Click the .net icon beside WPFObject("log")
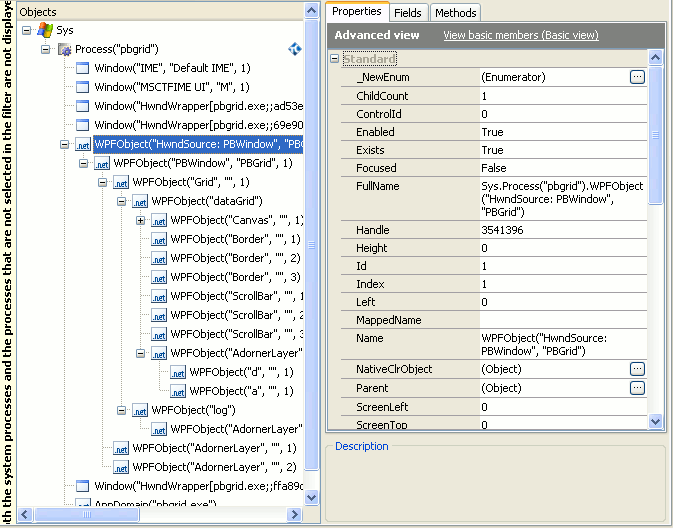This screenshot has width=673, height=529. point(140,410)
